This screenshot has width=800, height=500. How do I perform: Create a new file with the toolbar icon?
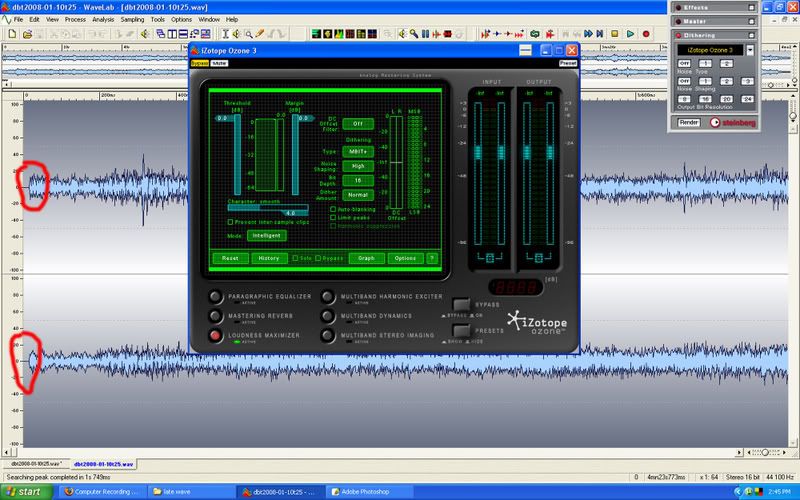[x=12, y=34]
